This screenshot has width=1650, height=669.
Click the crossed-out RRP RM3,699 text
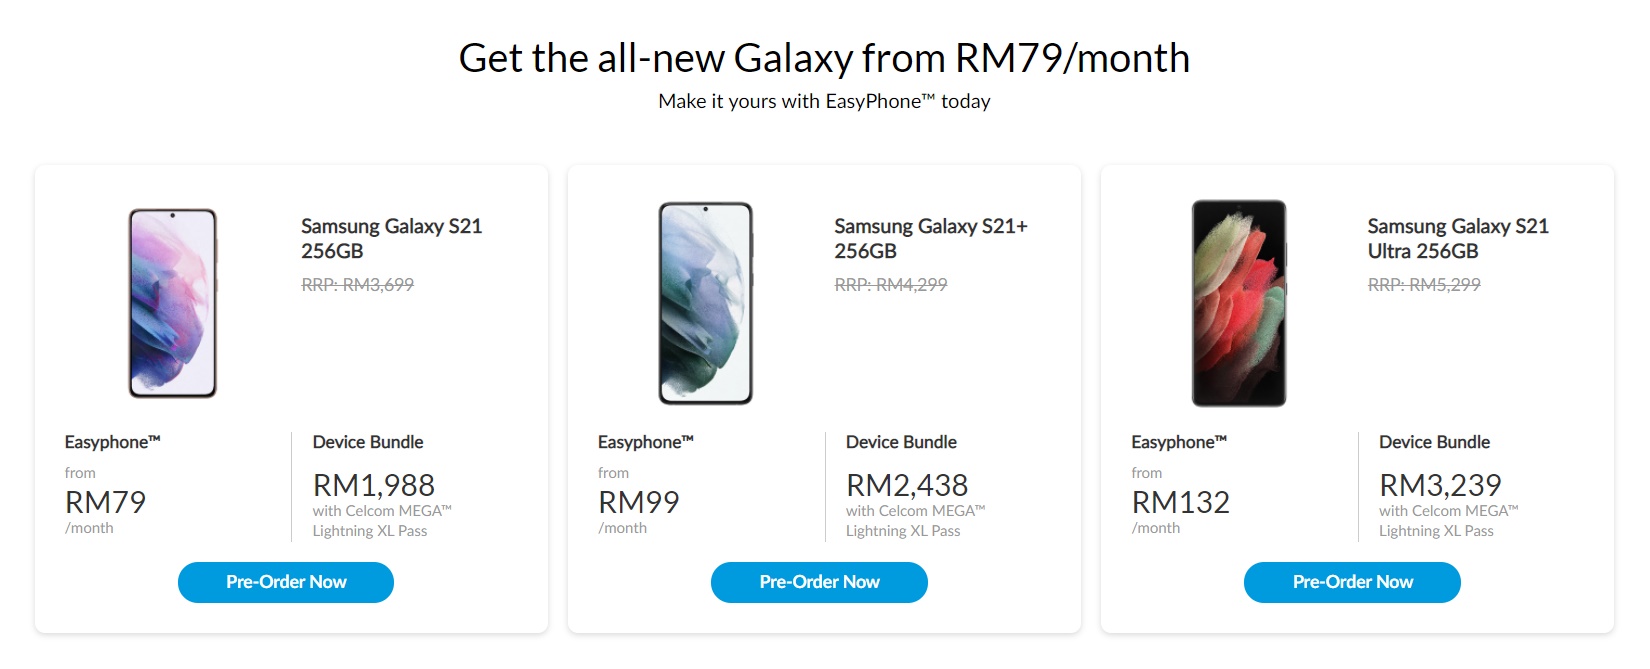point(358,285)
